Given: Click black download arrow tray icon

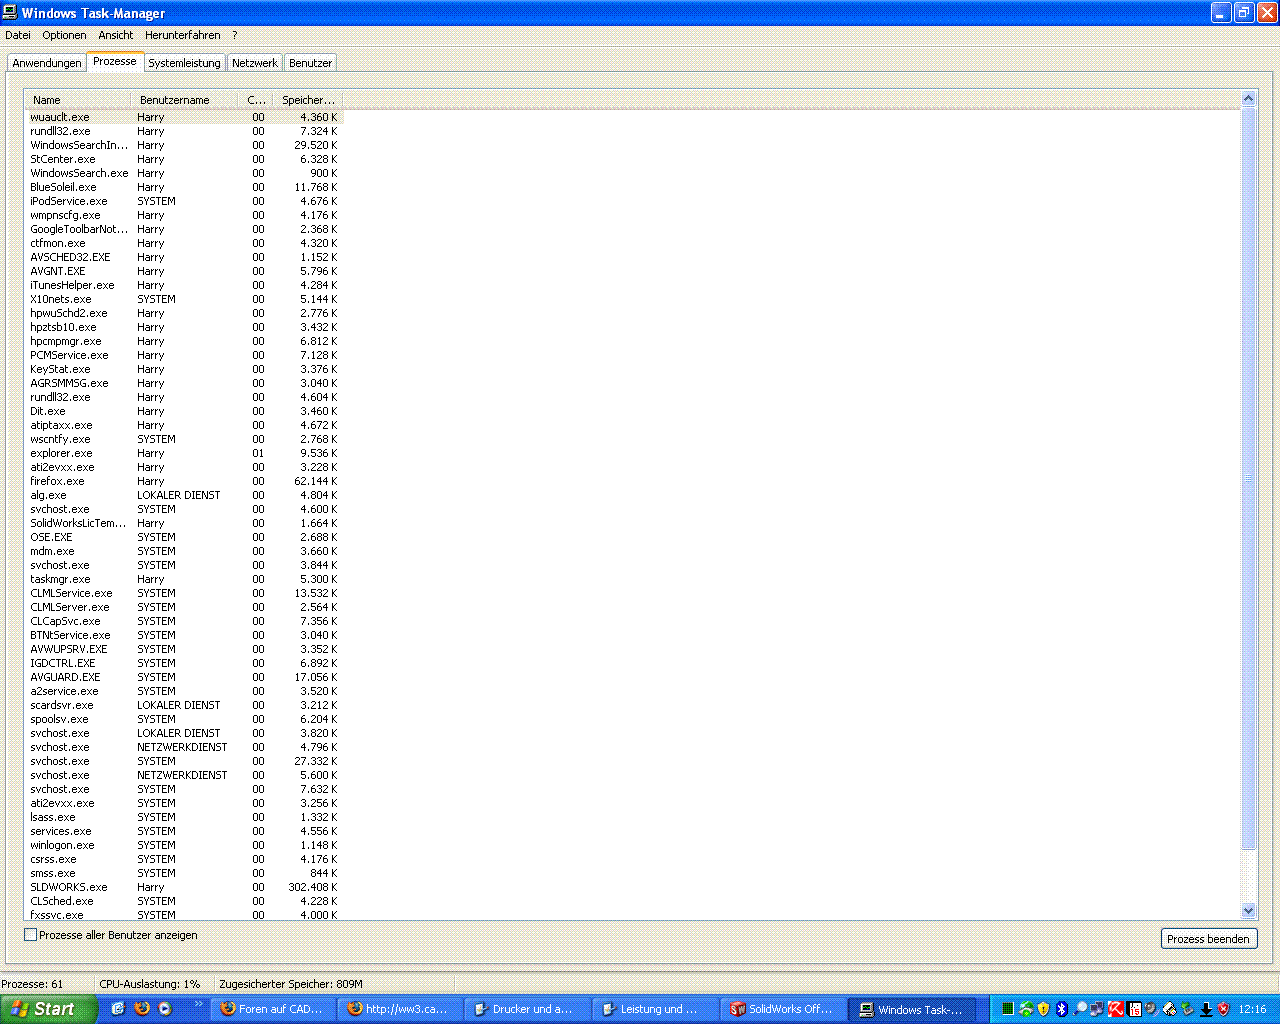Looking at the screenshot, I should [1206, 1009].
